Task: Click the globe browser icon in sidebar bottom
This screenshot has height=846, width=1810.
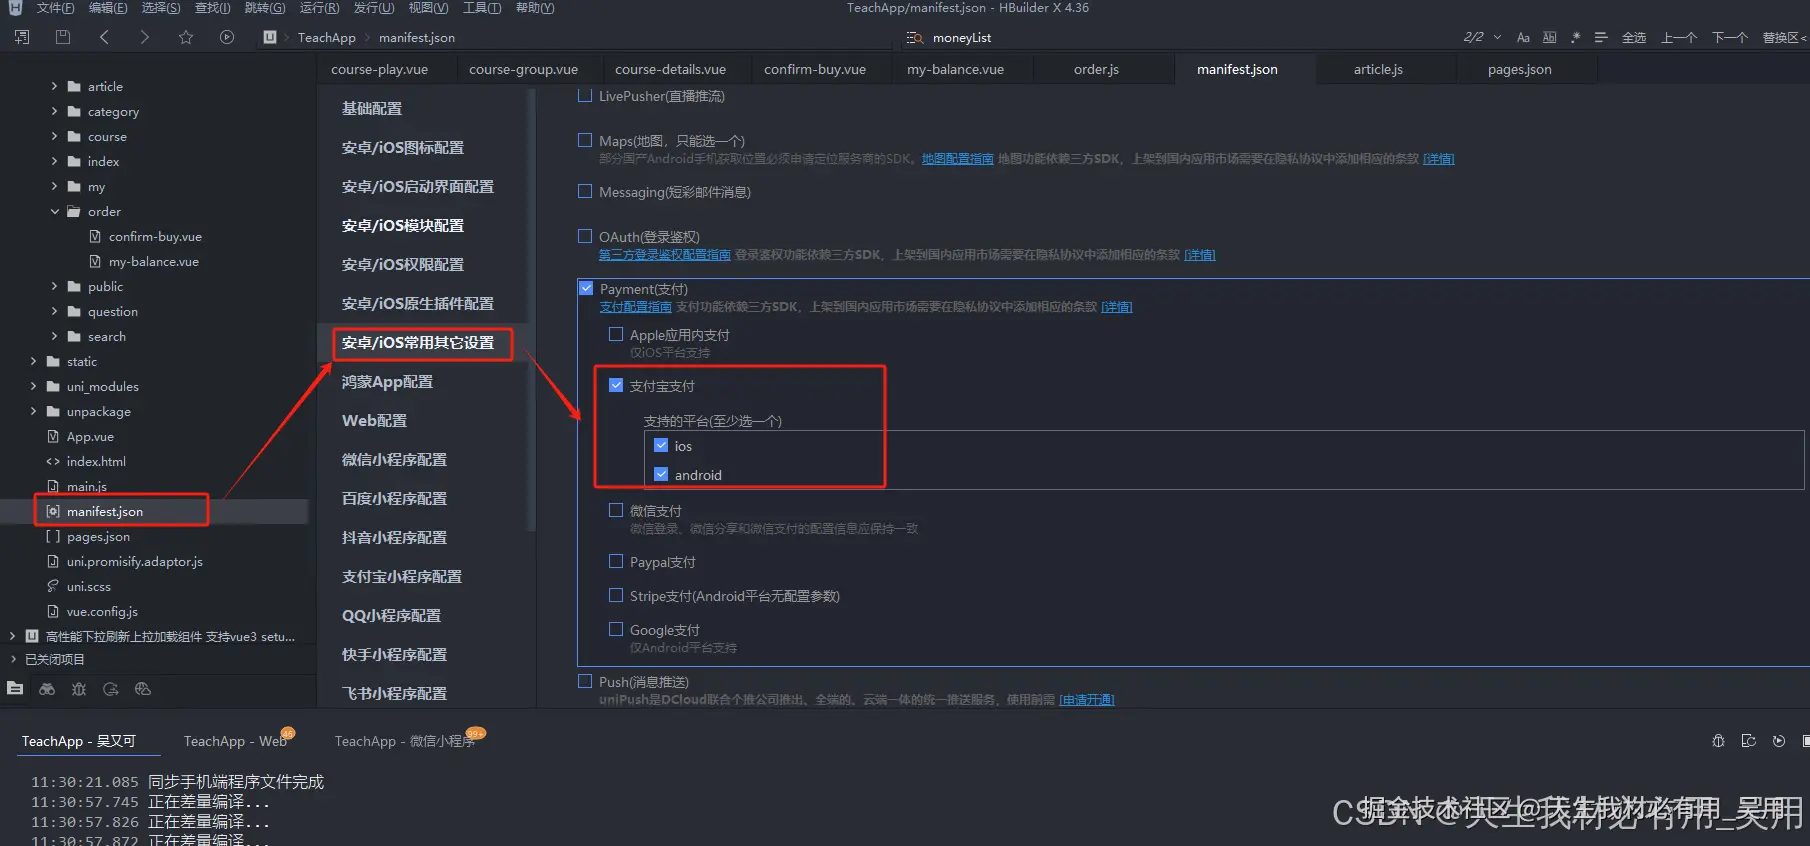Action: pyautogui.click(x=143, y=688)
